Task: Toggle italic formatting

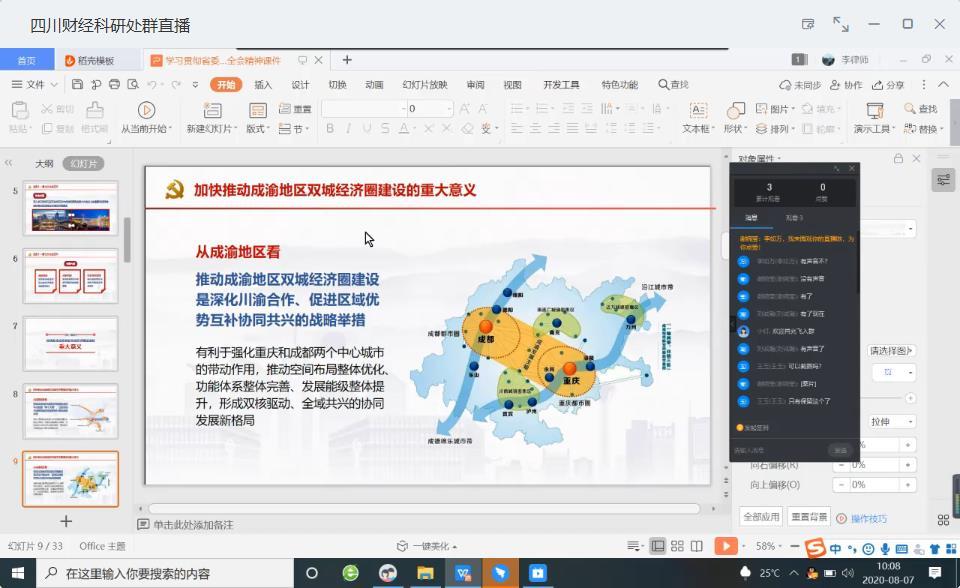Action: tap(347, 128)
